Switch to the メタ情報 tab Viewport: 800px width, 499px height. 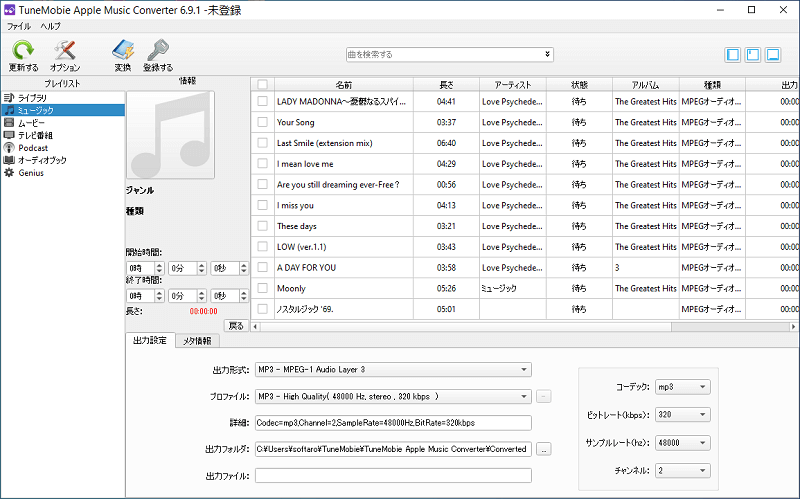(197, 341)
